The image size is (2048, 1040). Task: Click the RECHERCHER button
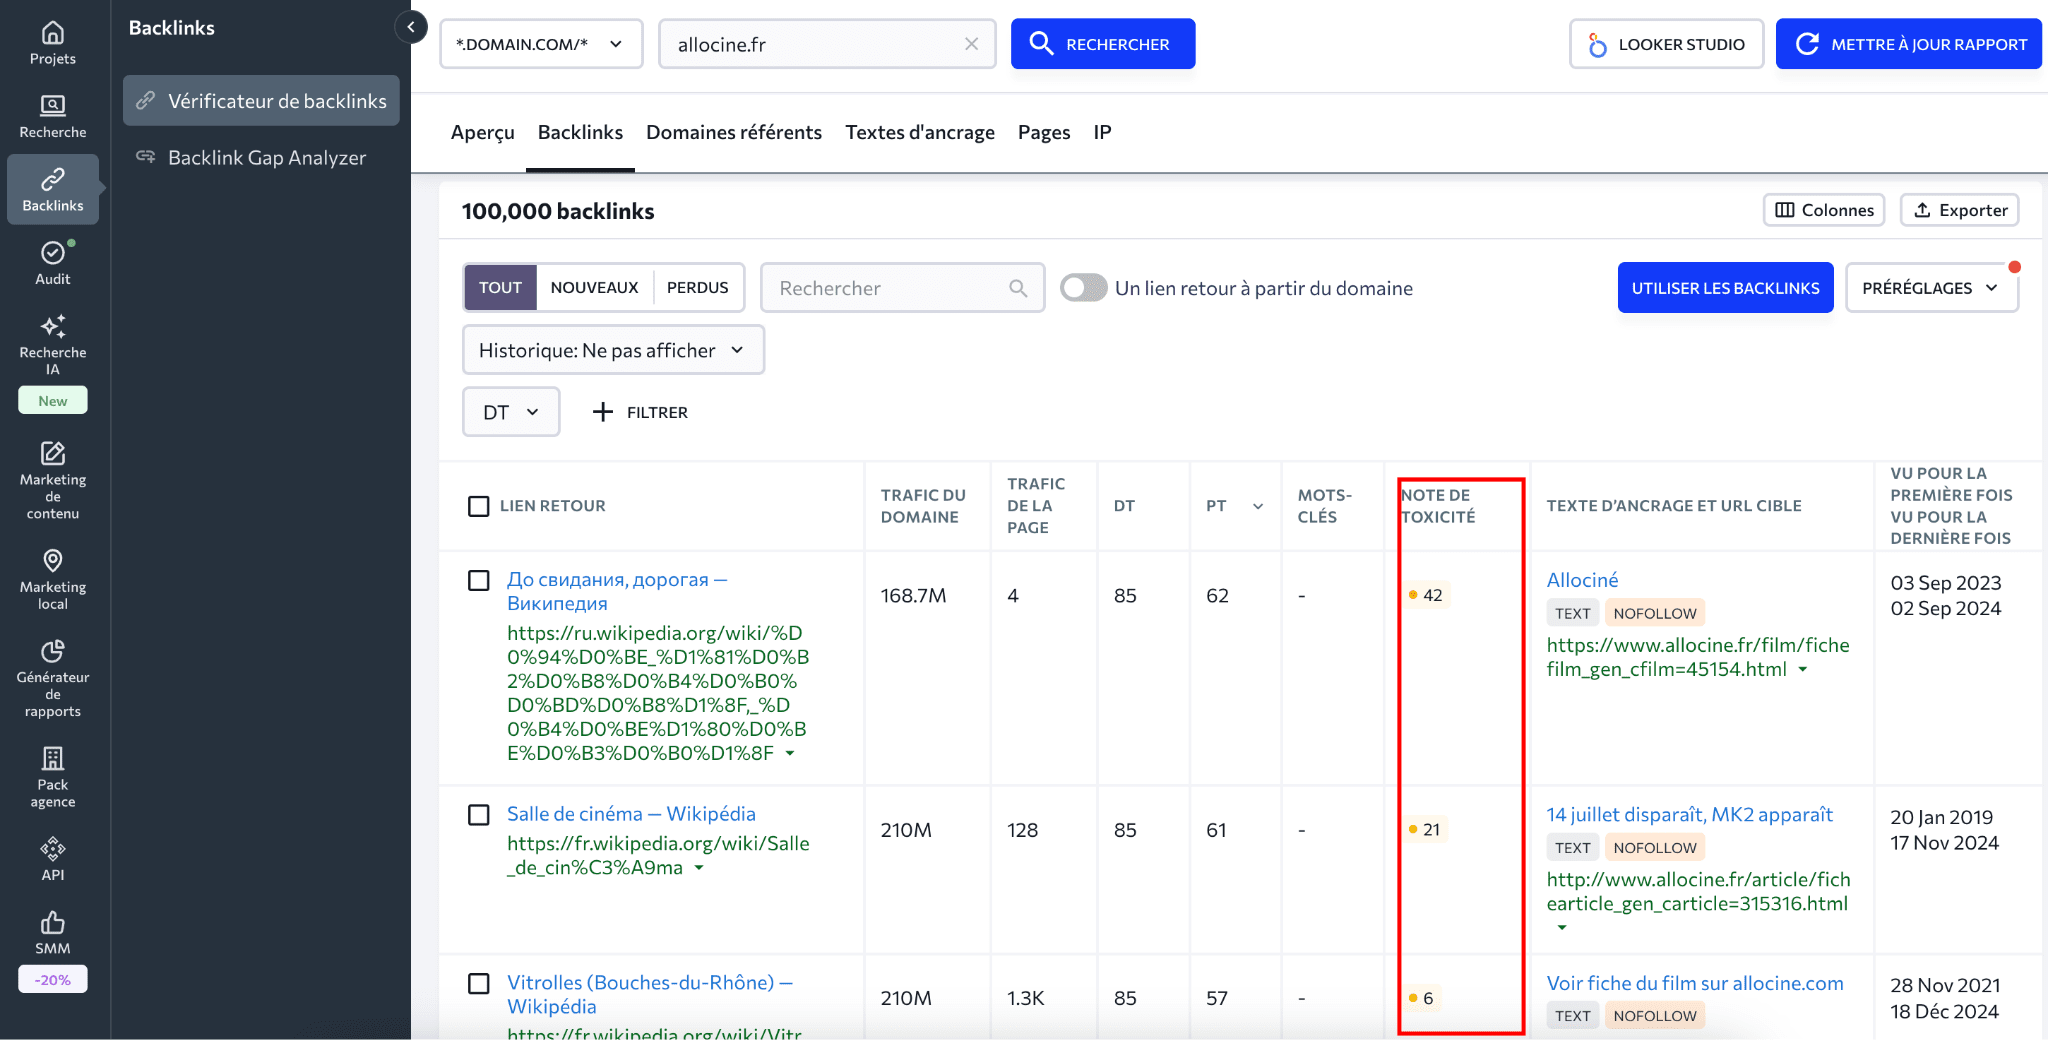click(1103, 44)
